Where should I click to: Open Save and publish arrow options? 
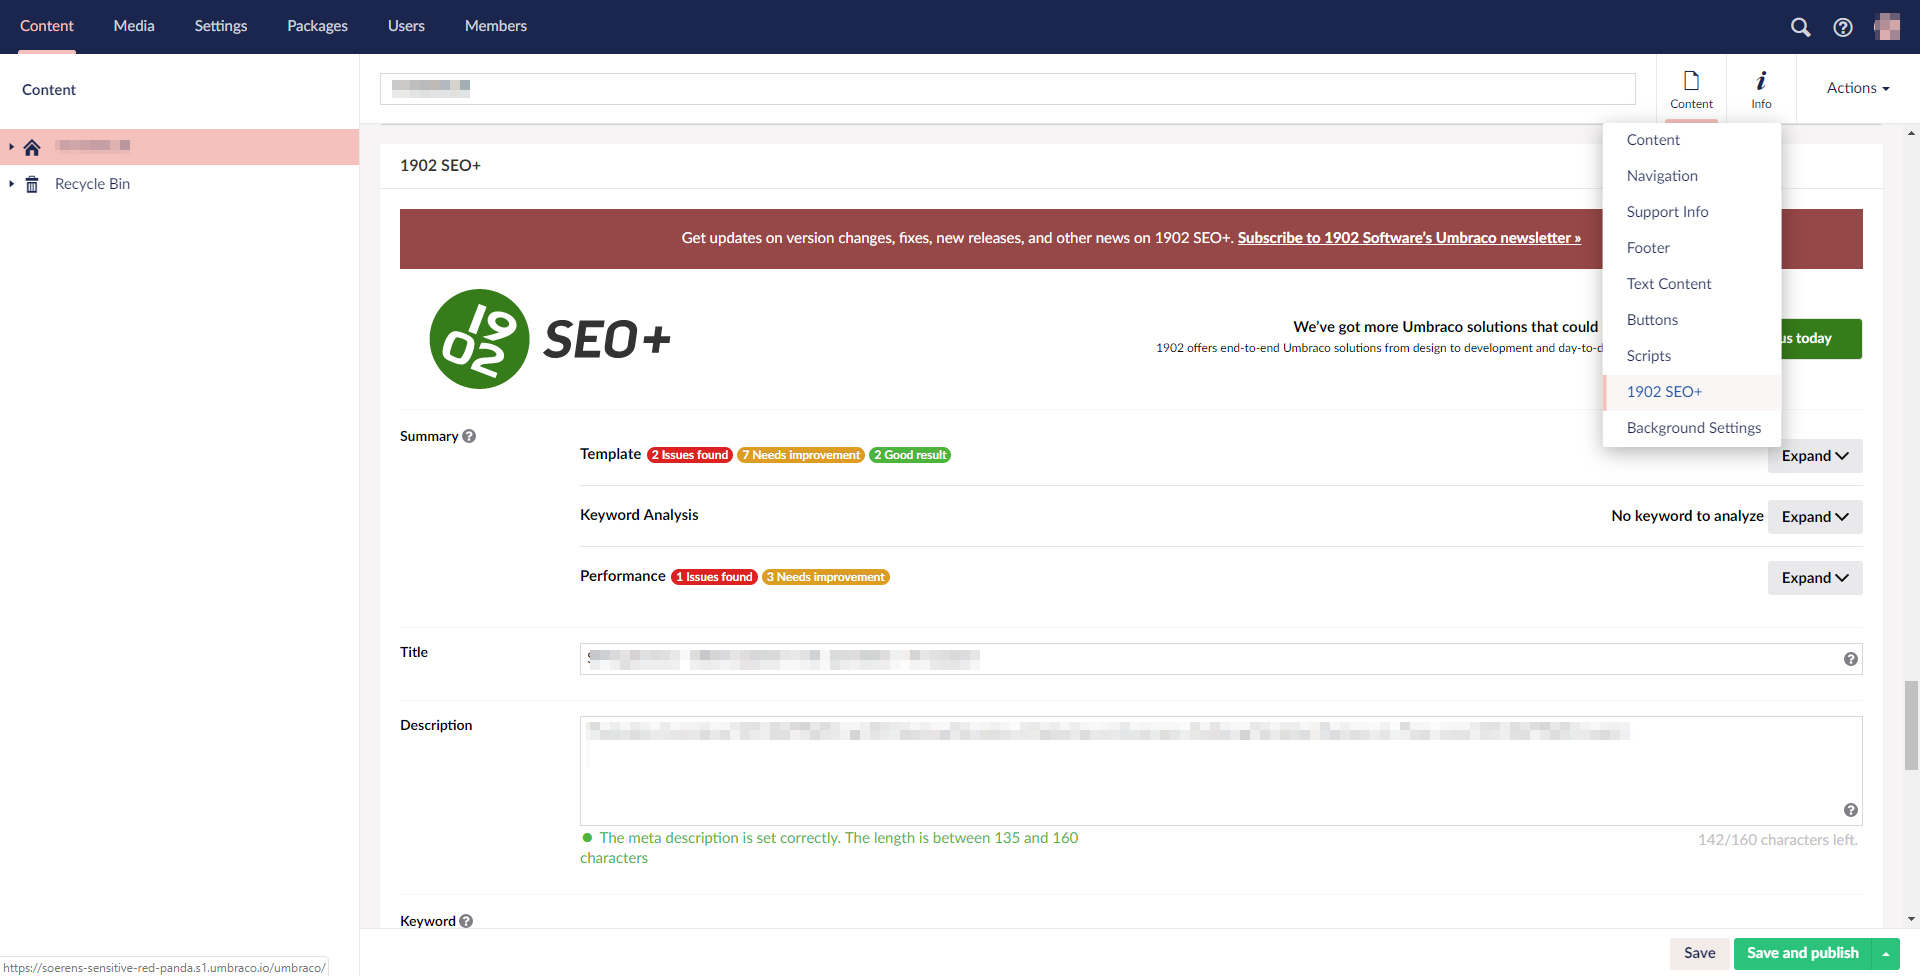pyautogui.click(x=1886, y=954)
